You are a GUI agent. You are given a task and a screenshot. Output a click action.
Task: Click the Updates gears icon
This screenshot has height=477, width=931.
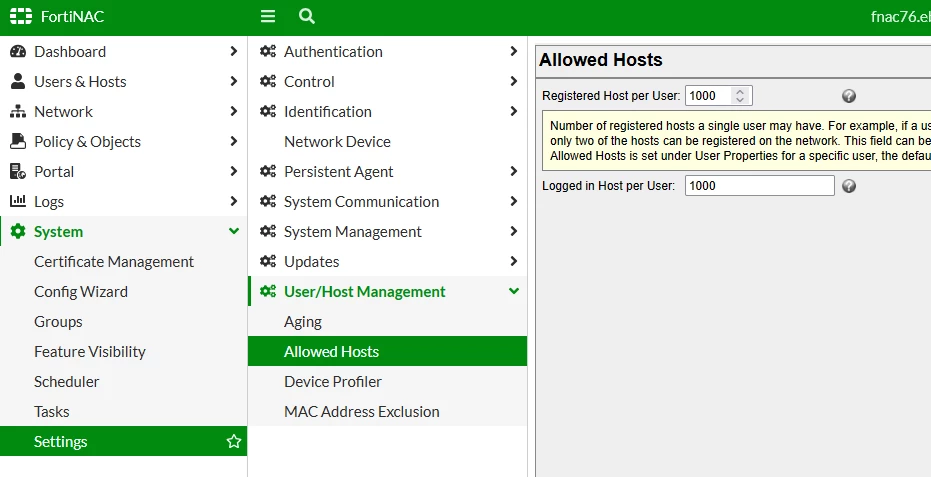(268, 261)
